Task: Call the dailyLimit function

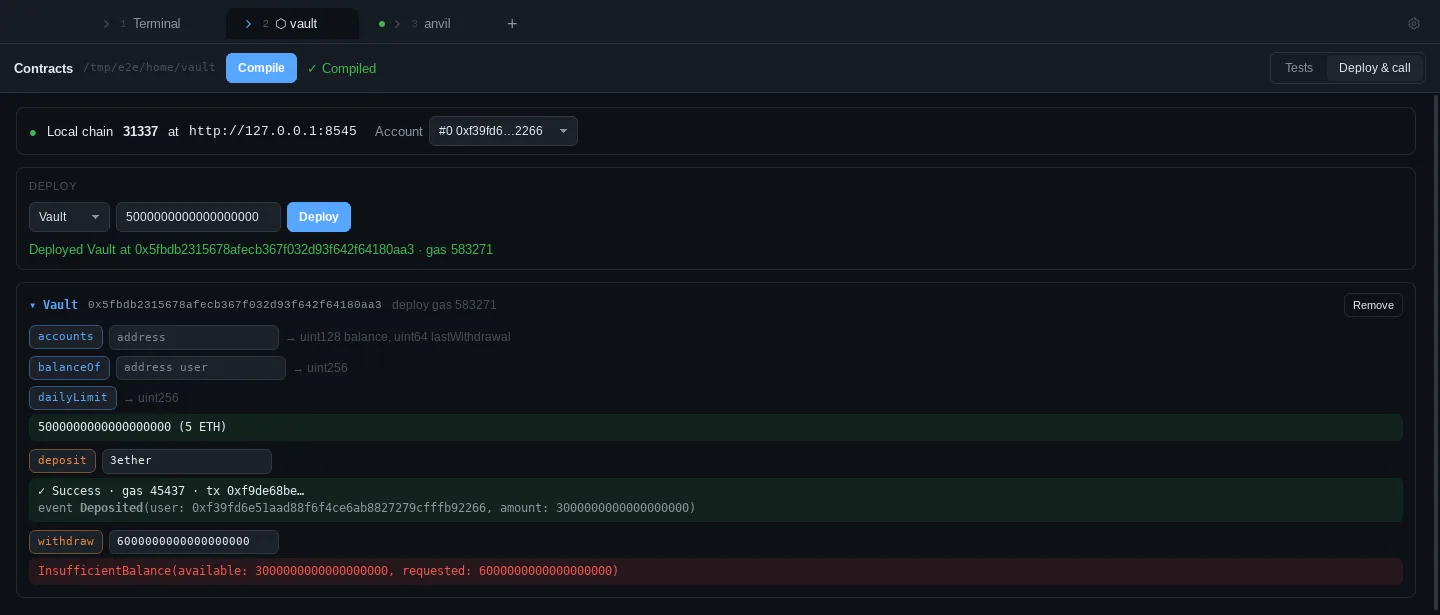Action: tap(73, 397)
